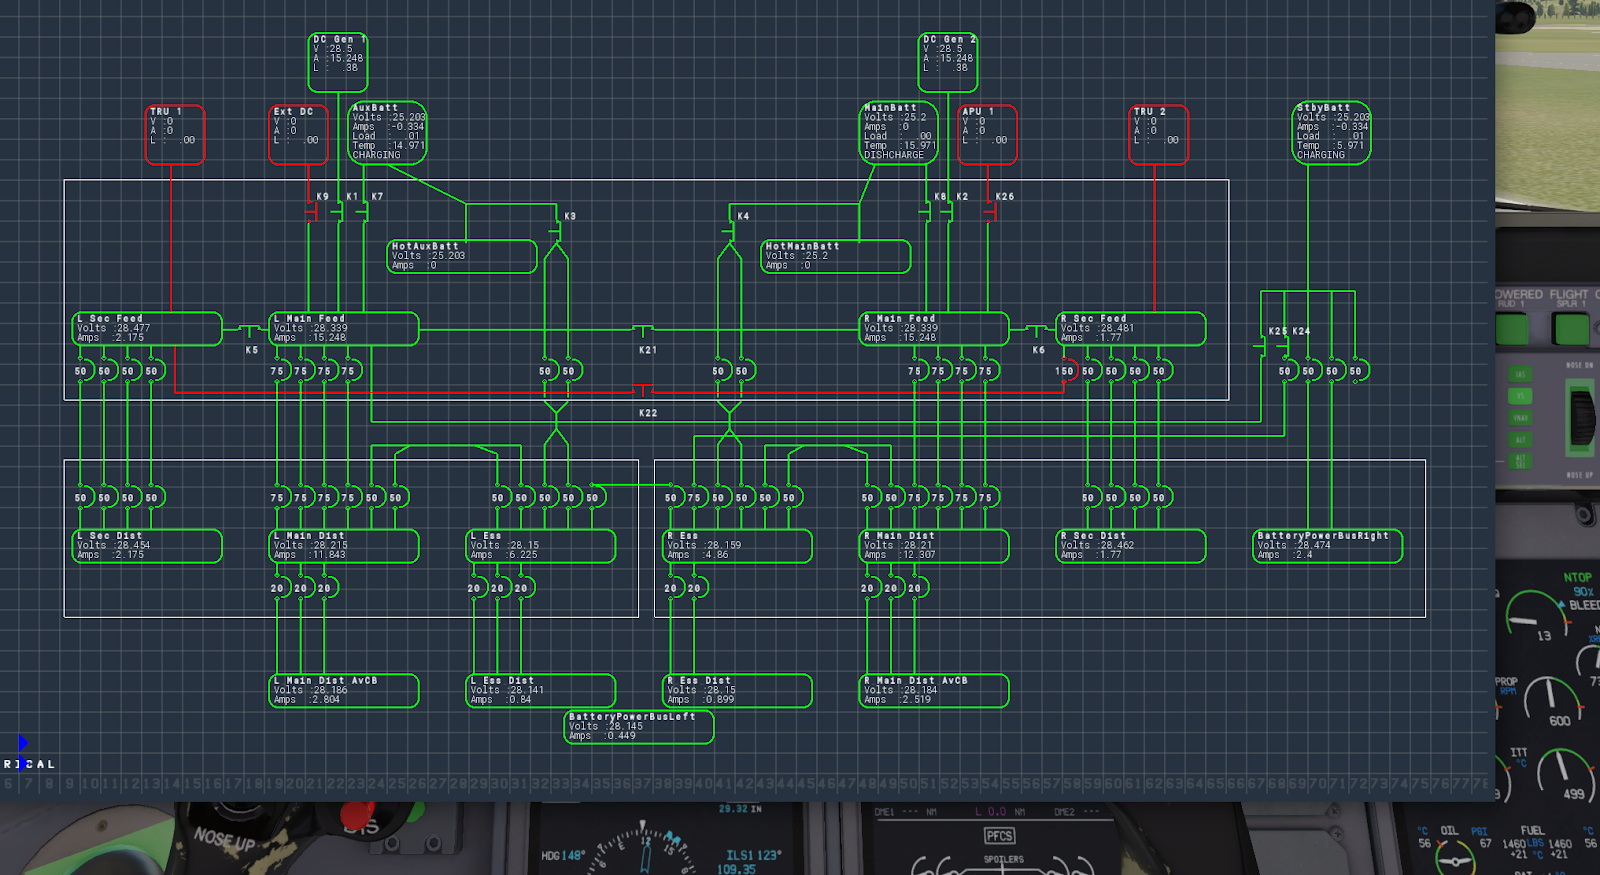Toggle the green RUD 1 cockpit button
The image size is (1600, 875).
click(x=1512, y=329)
